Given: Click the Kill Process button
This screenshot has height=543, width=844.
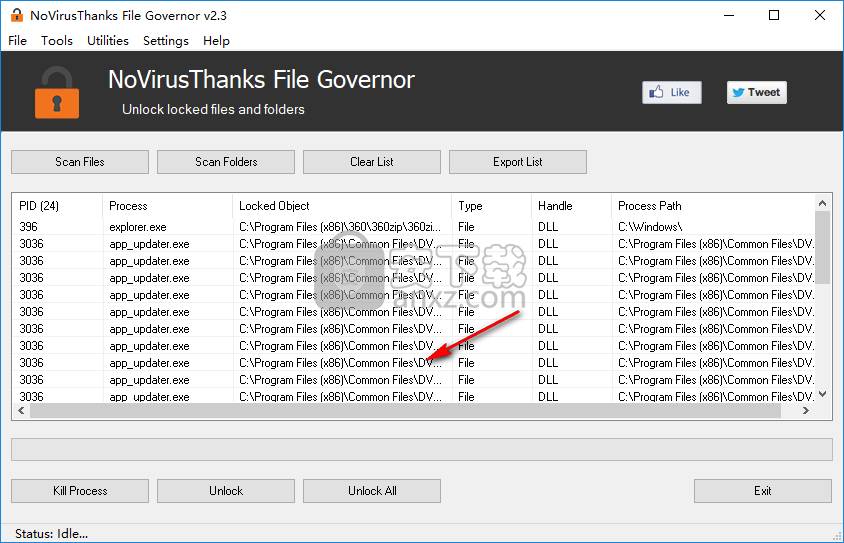Looking at the screenshot, I should coord(80,491).
